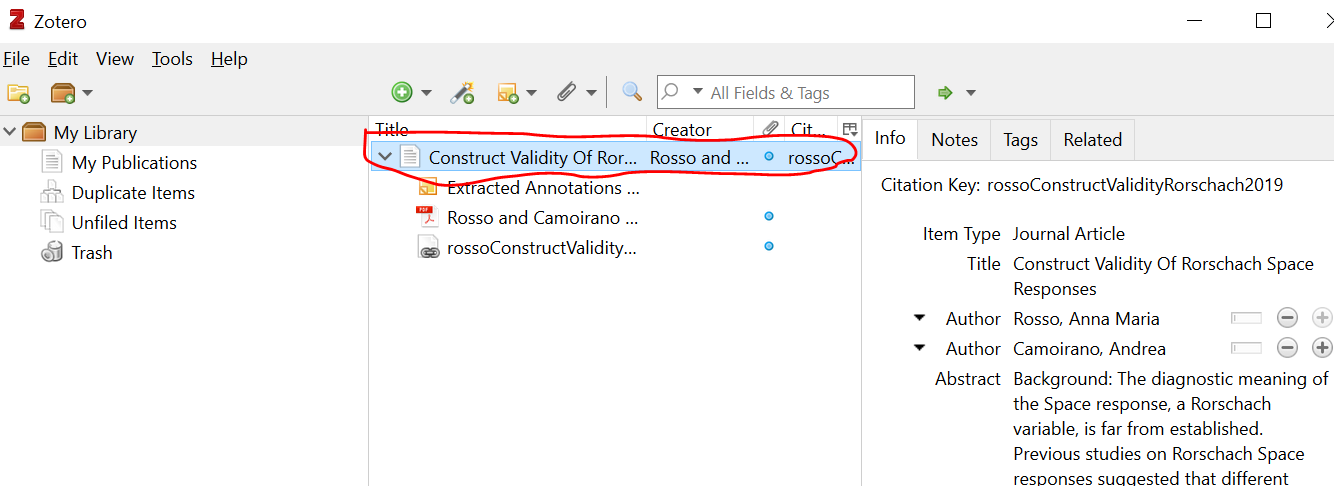
Task: Select My Publications
Action: pyautogui.click(x=134, y=162)
